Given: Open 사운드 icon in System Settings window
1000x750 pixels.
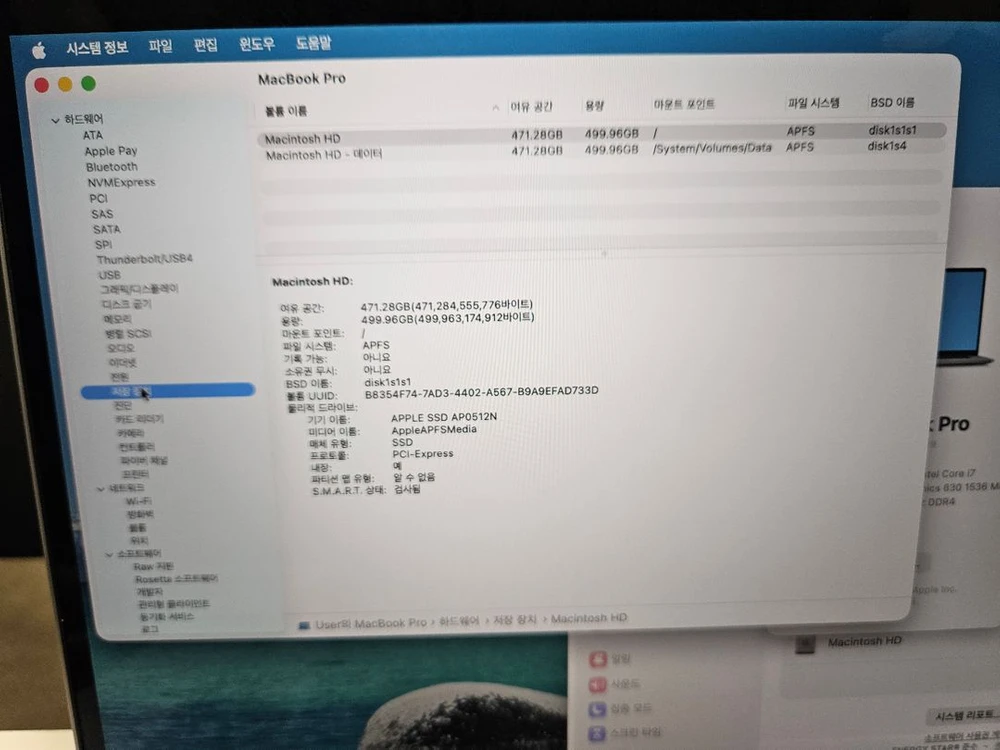Looking at the screenshot, I should point(598,684).
